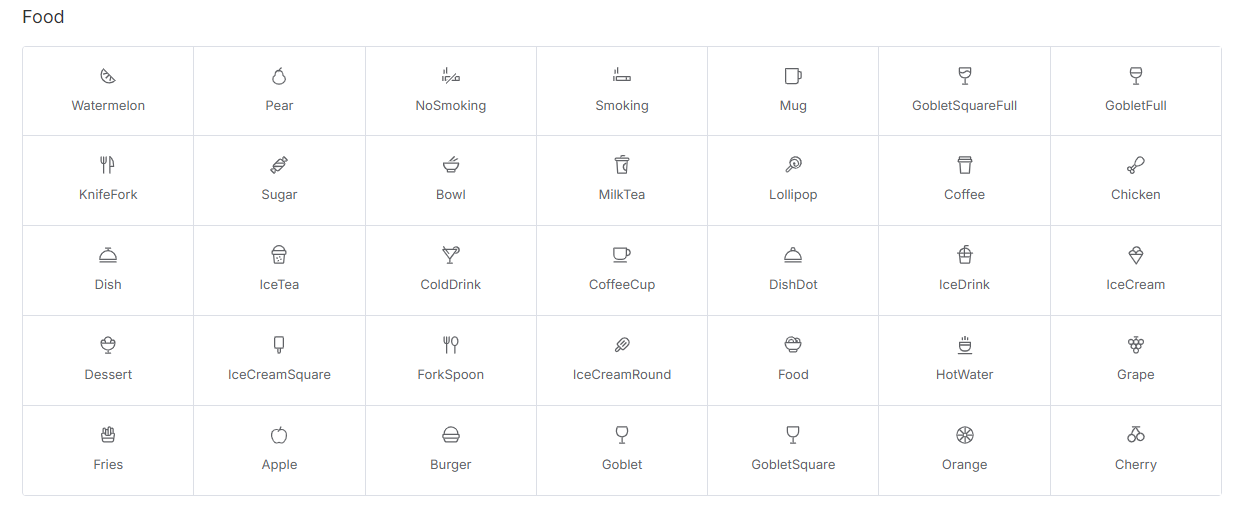Screen dimensions: 1256x509
Task: Choose the ForkSpoon icon
Action: (451, 345)
